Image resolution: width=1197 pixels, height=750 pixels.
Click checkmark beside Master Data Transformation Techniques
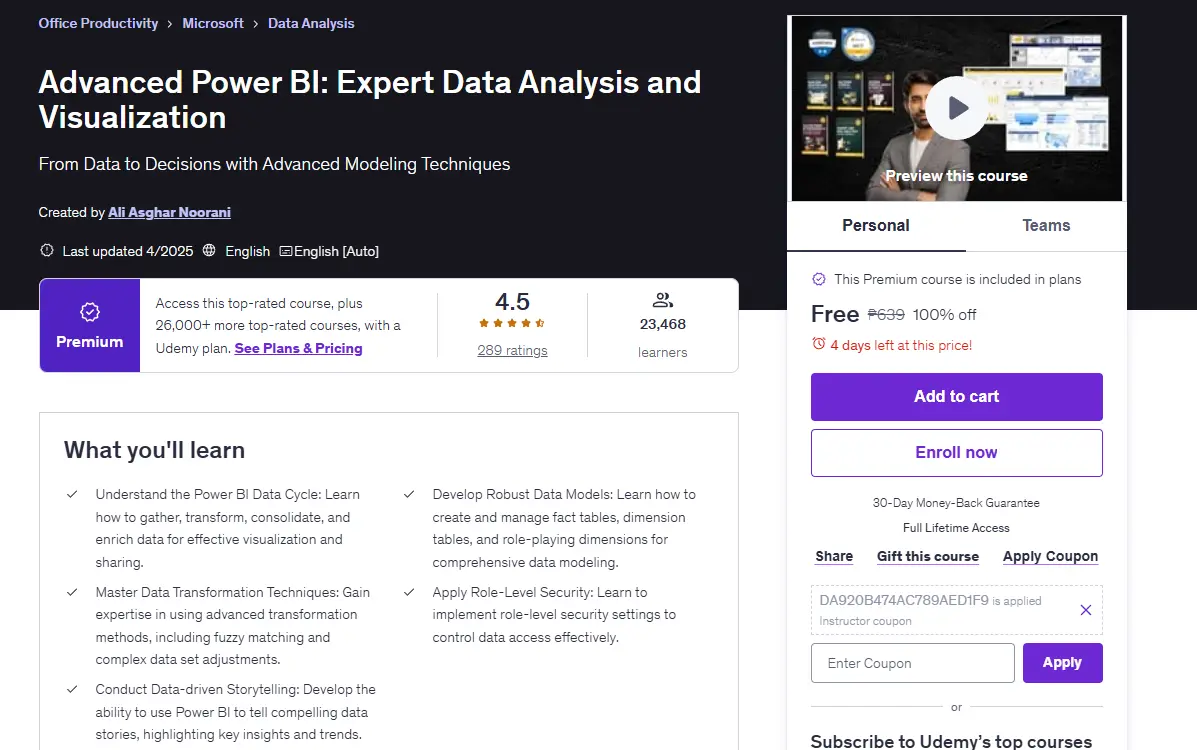point(72,592)
